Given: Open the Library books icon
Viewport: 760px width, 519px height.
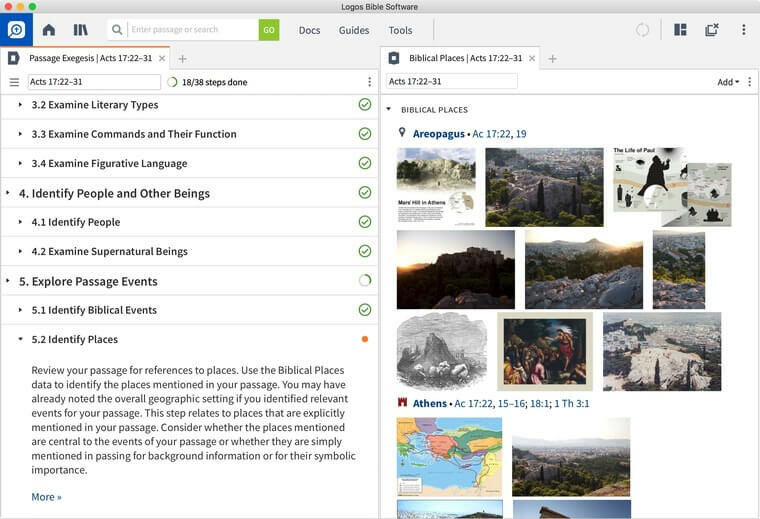Looking at the screenshot, I should [x=80, y=30].
